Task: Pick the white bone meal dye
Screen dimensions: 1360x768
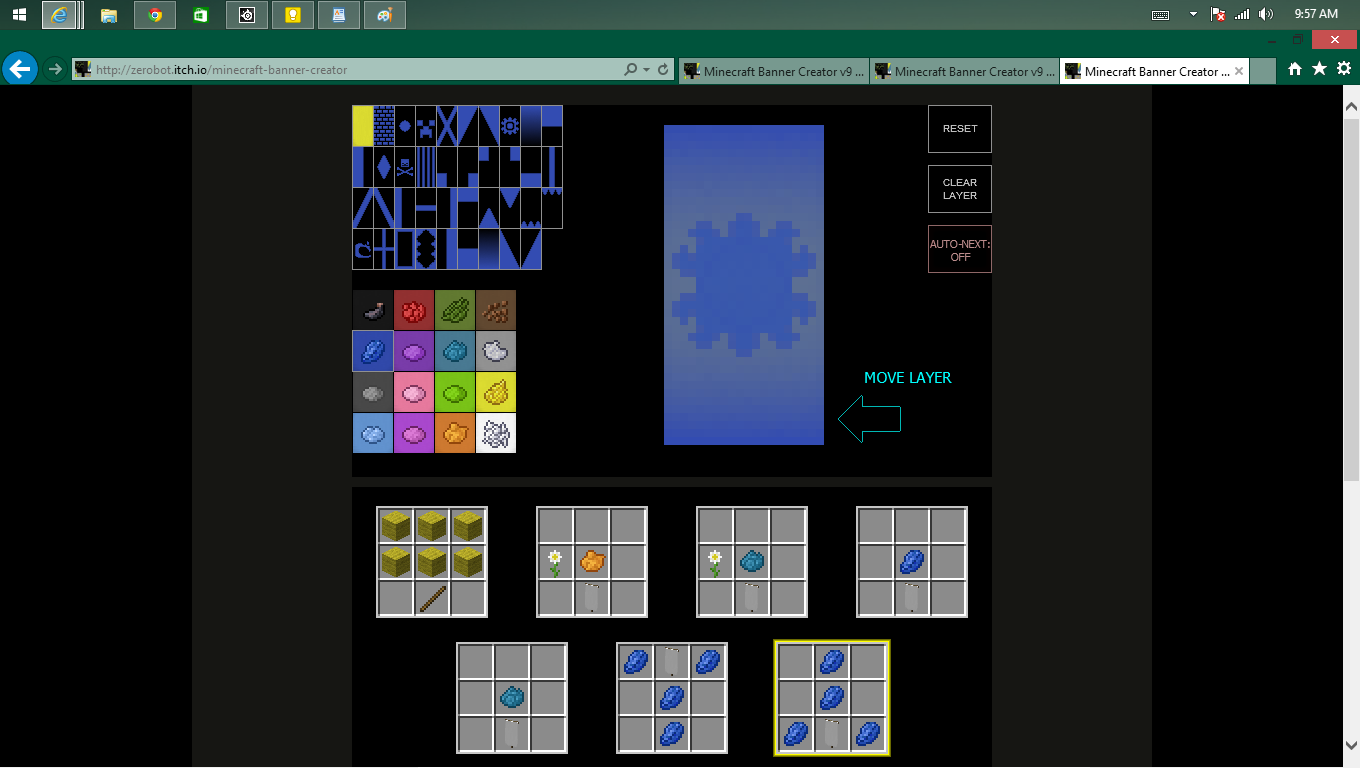Action: pyautogui.click(x=495, y=433)
